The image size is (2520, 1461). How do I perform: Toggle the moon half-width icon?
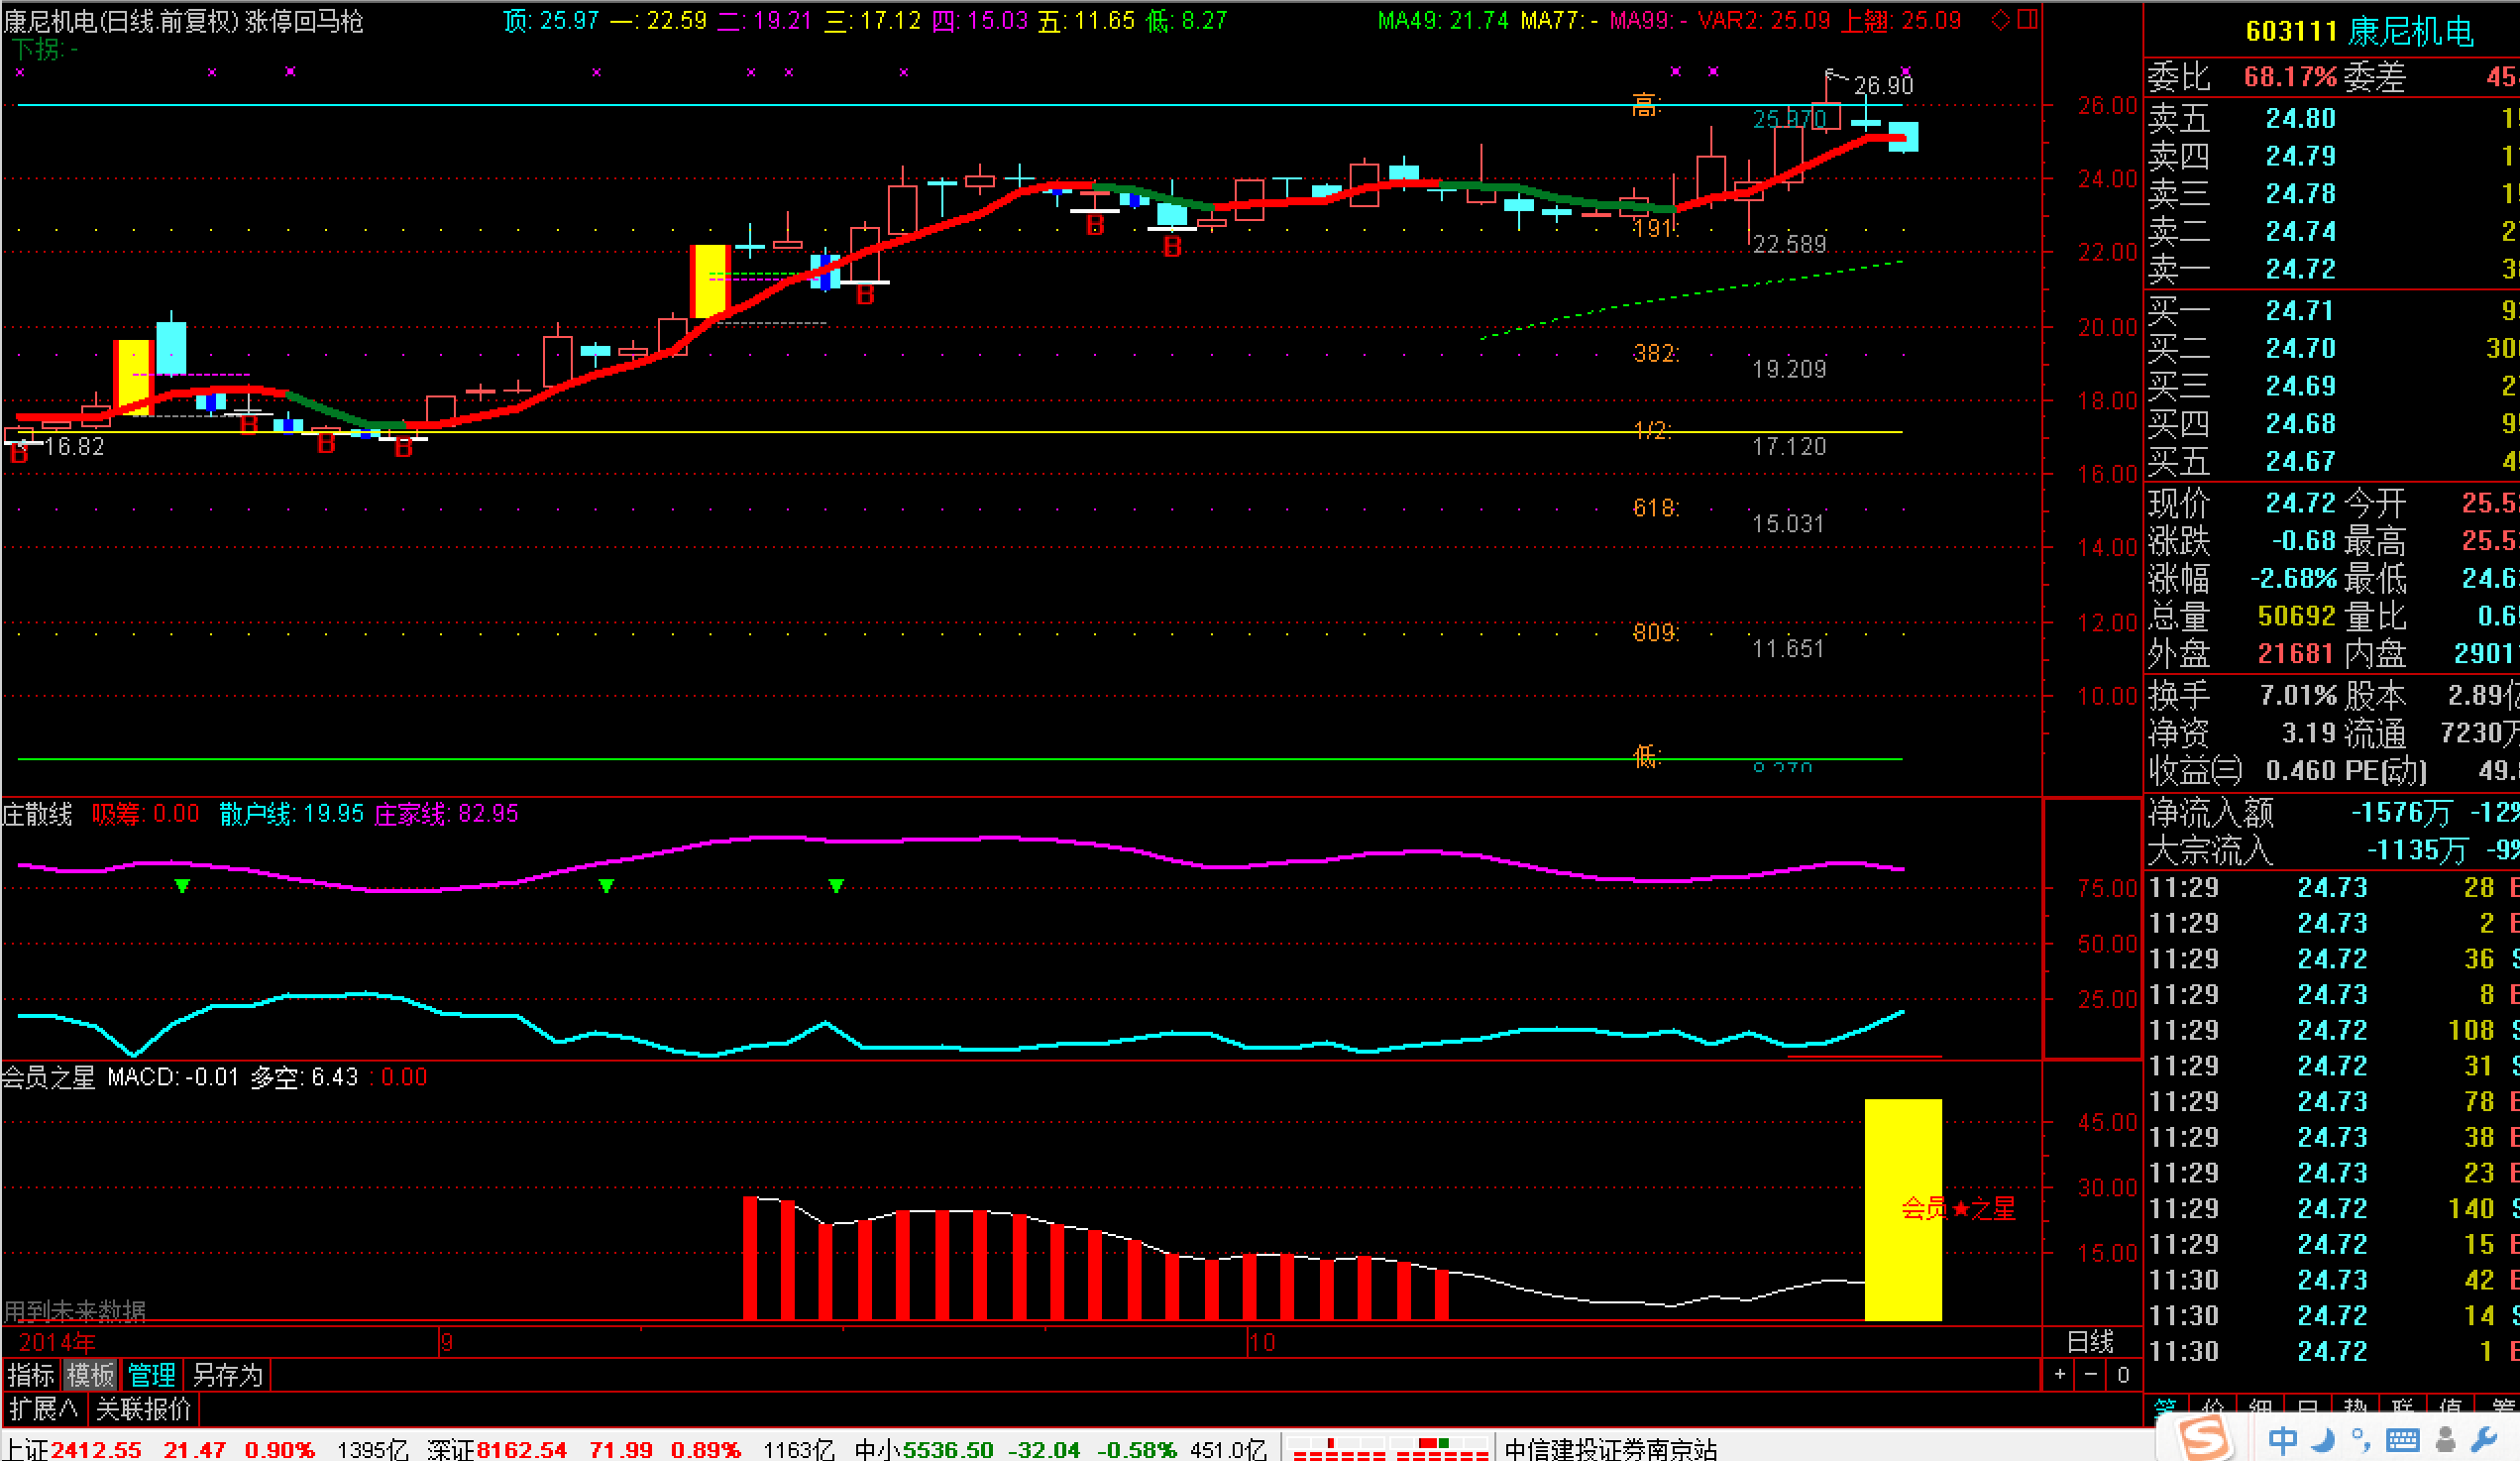(x=2323, y=1440)
